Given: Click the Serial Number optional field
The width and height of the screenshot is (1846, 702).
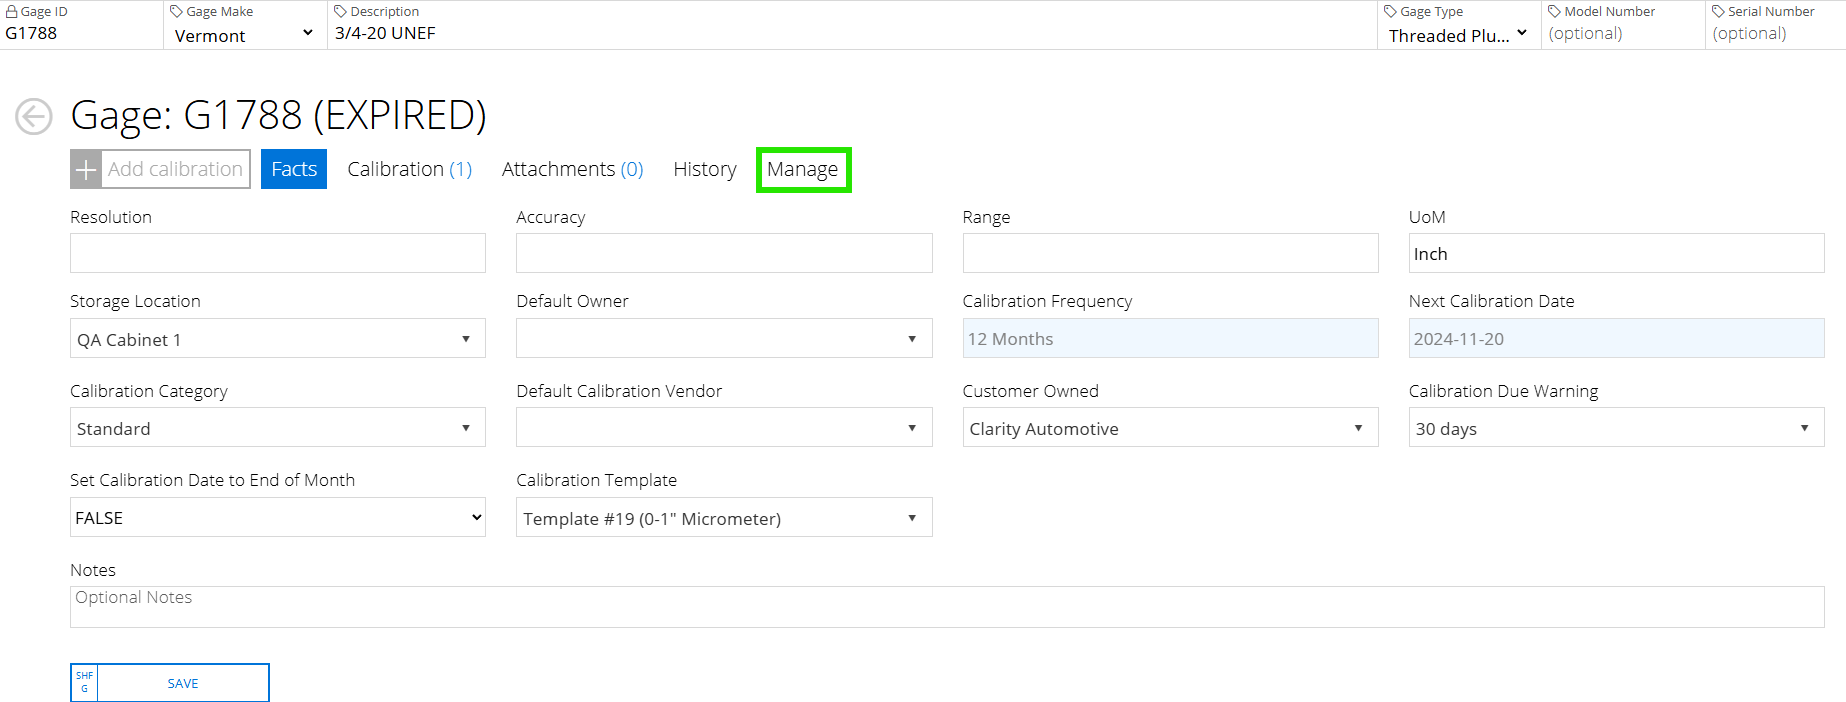Looking at the screenshot, I should [1776, 33].
